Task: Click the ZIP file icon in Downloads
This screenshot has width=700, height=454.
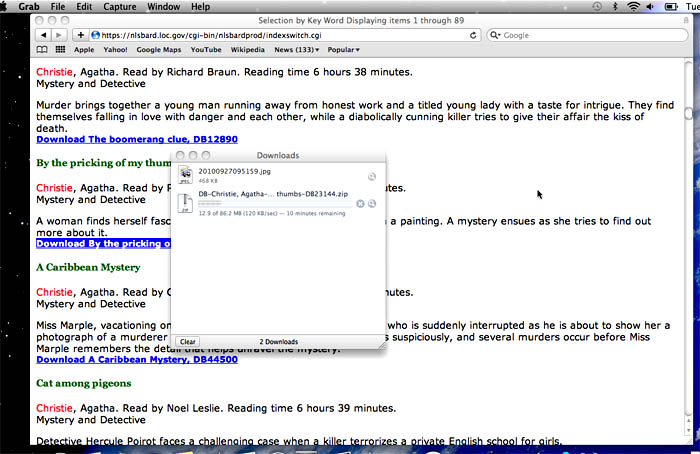Action: [x=185, y=203]
